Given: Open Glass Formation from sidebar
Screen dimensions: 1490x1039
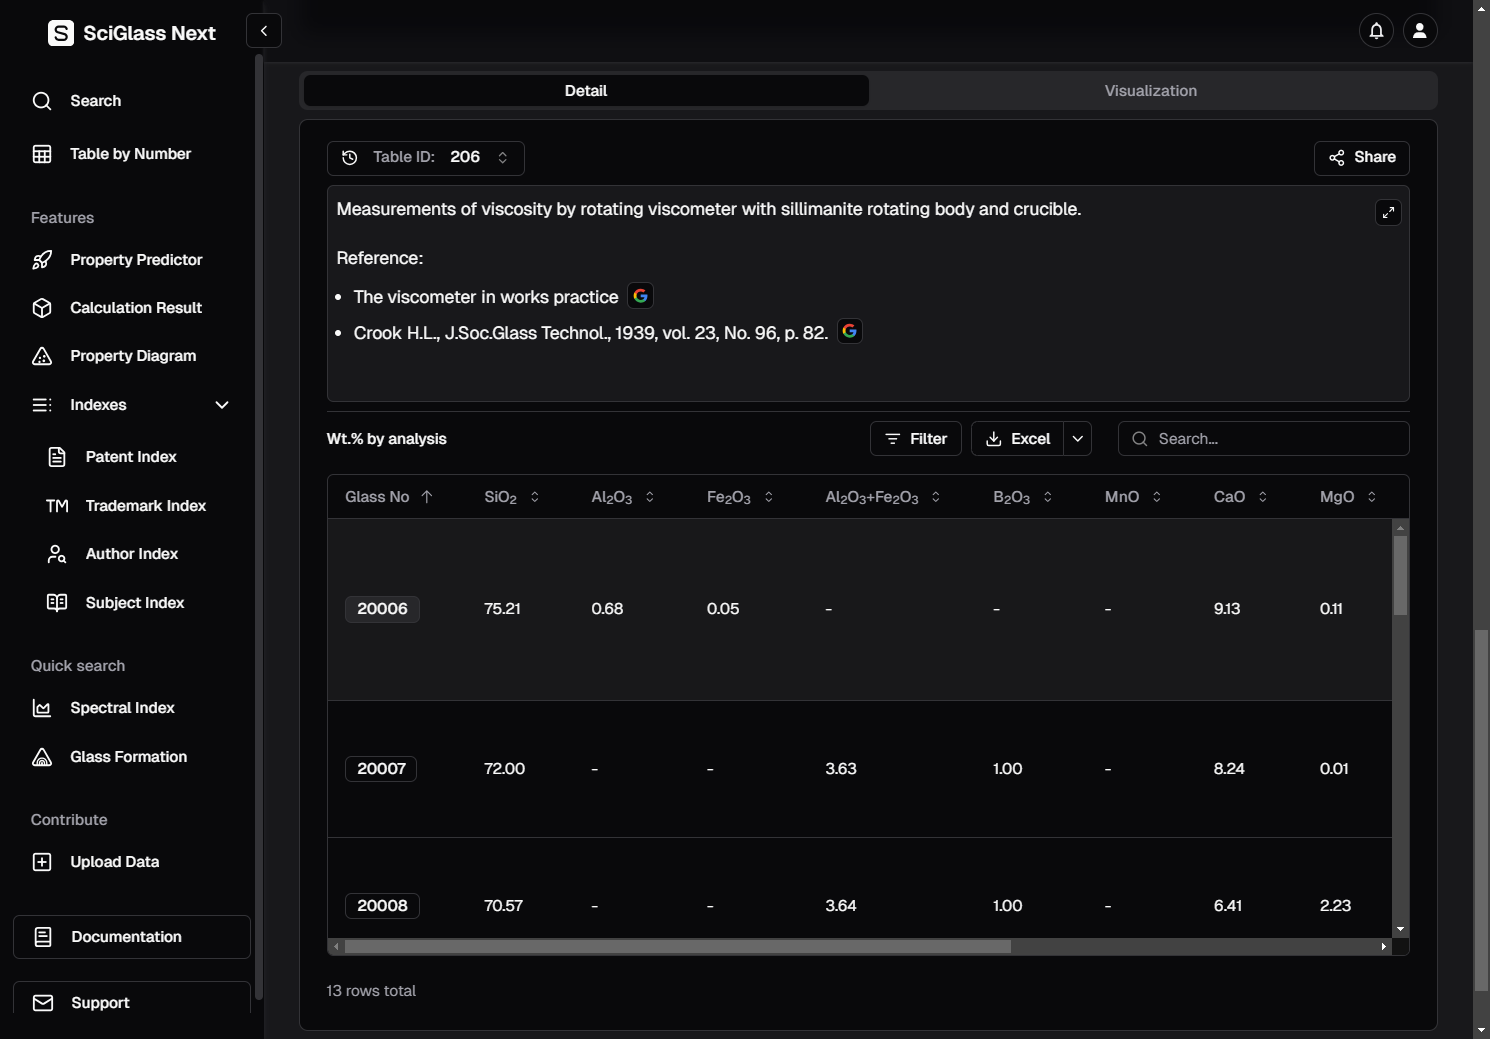Looking at the screenshot, I should point(128,757).
